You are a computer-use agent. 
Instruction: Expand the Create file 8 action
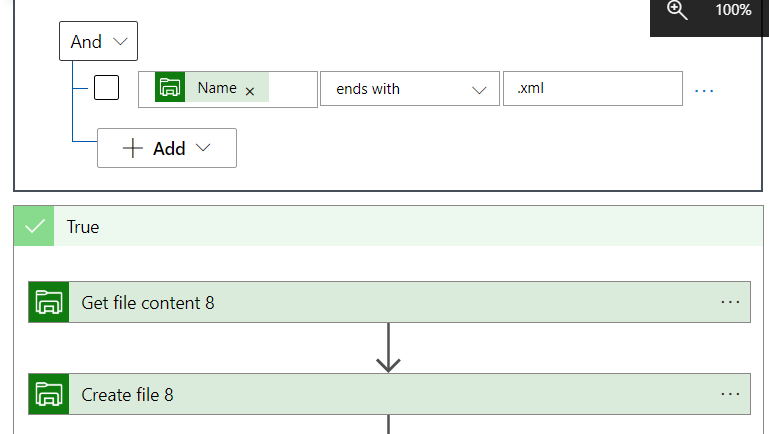pyautogui.click(x=389, y=394)
